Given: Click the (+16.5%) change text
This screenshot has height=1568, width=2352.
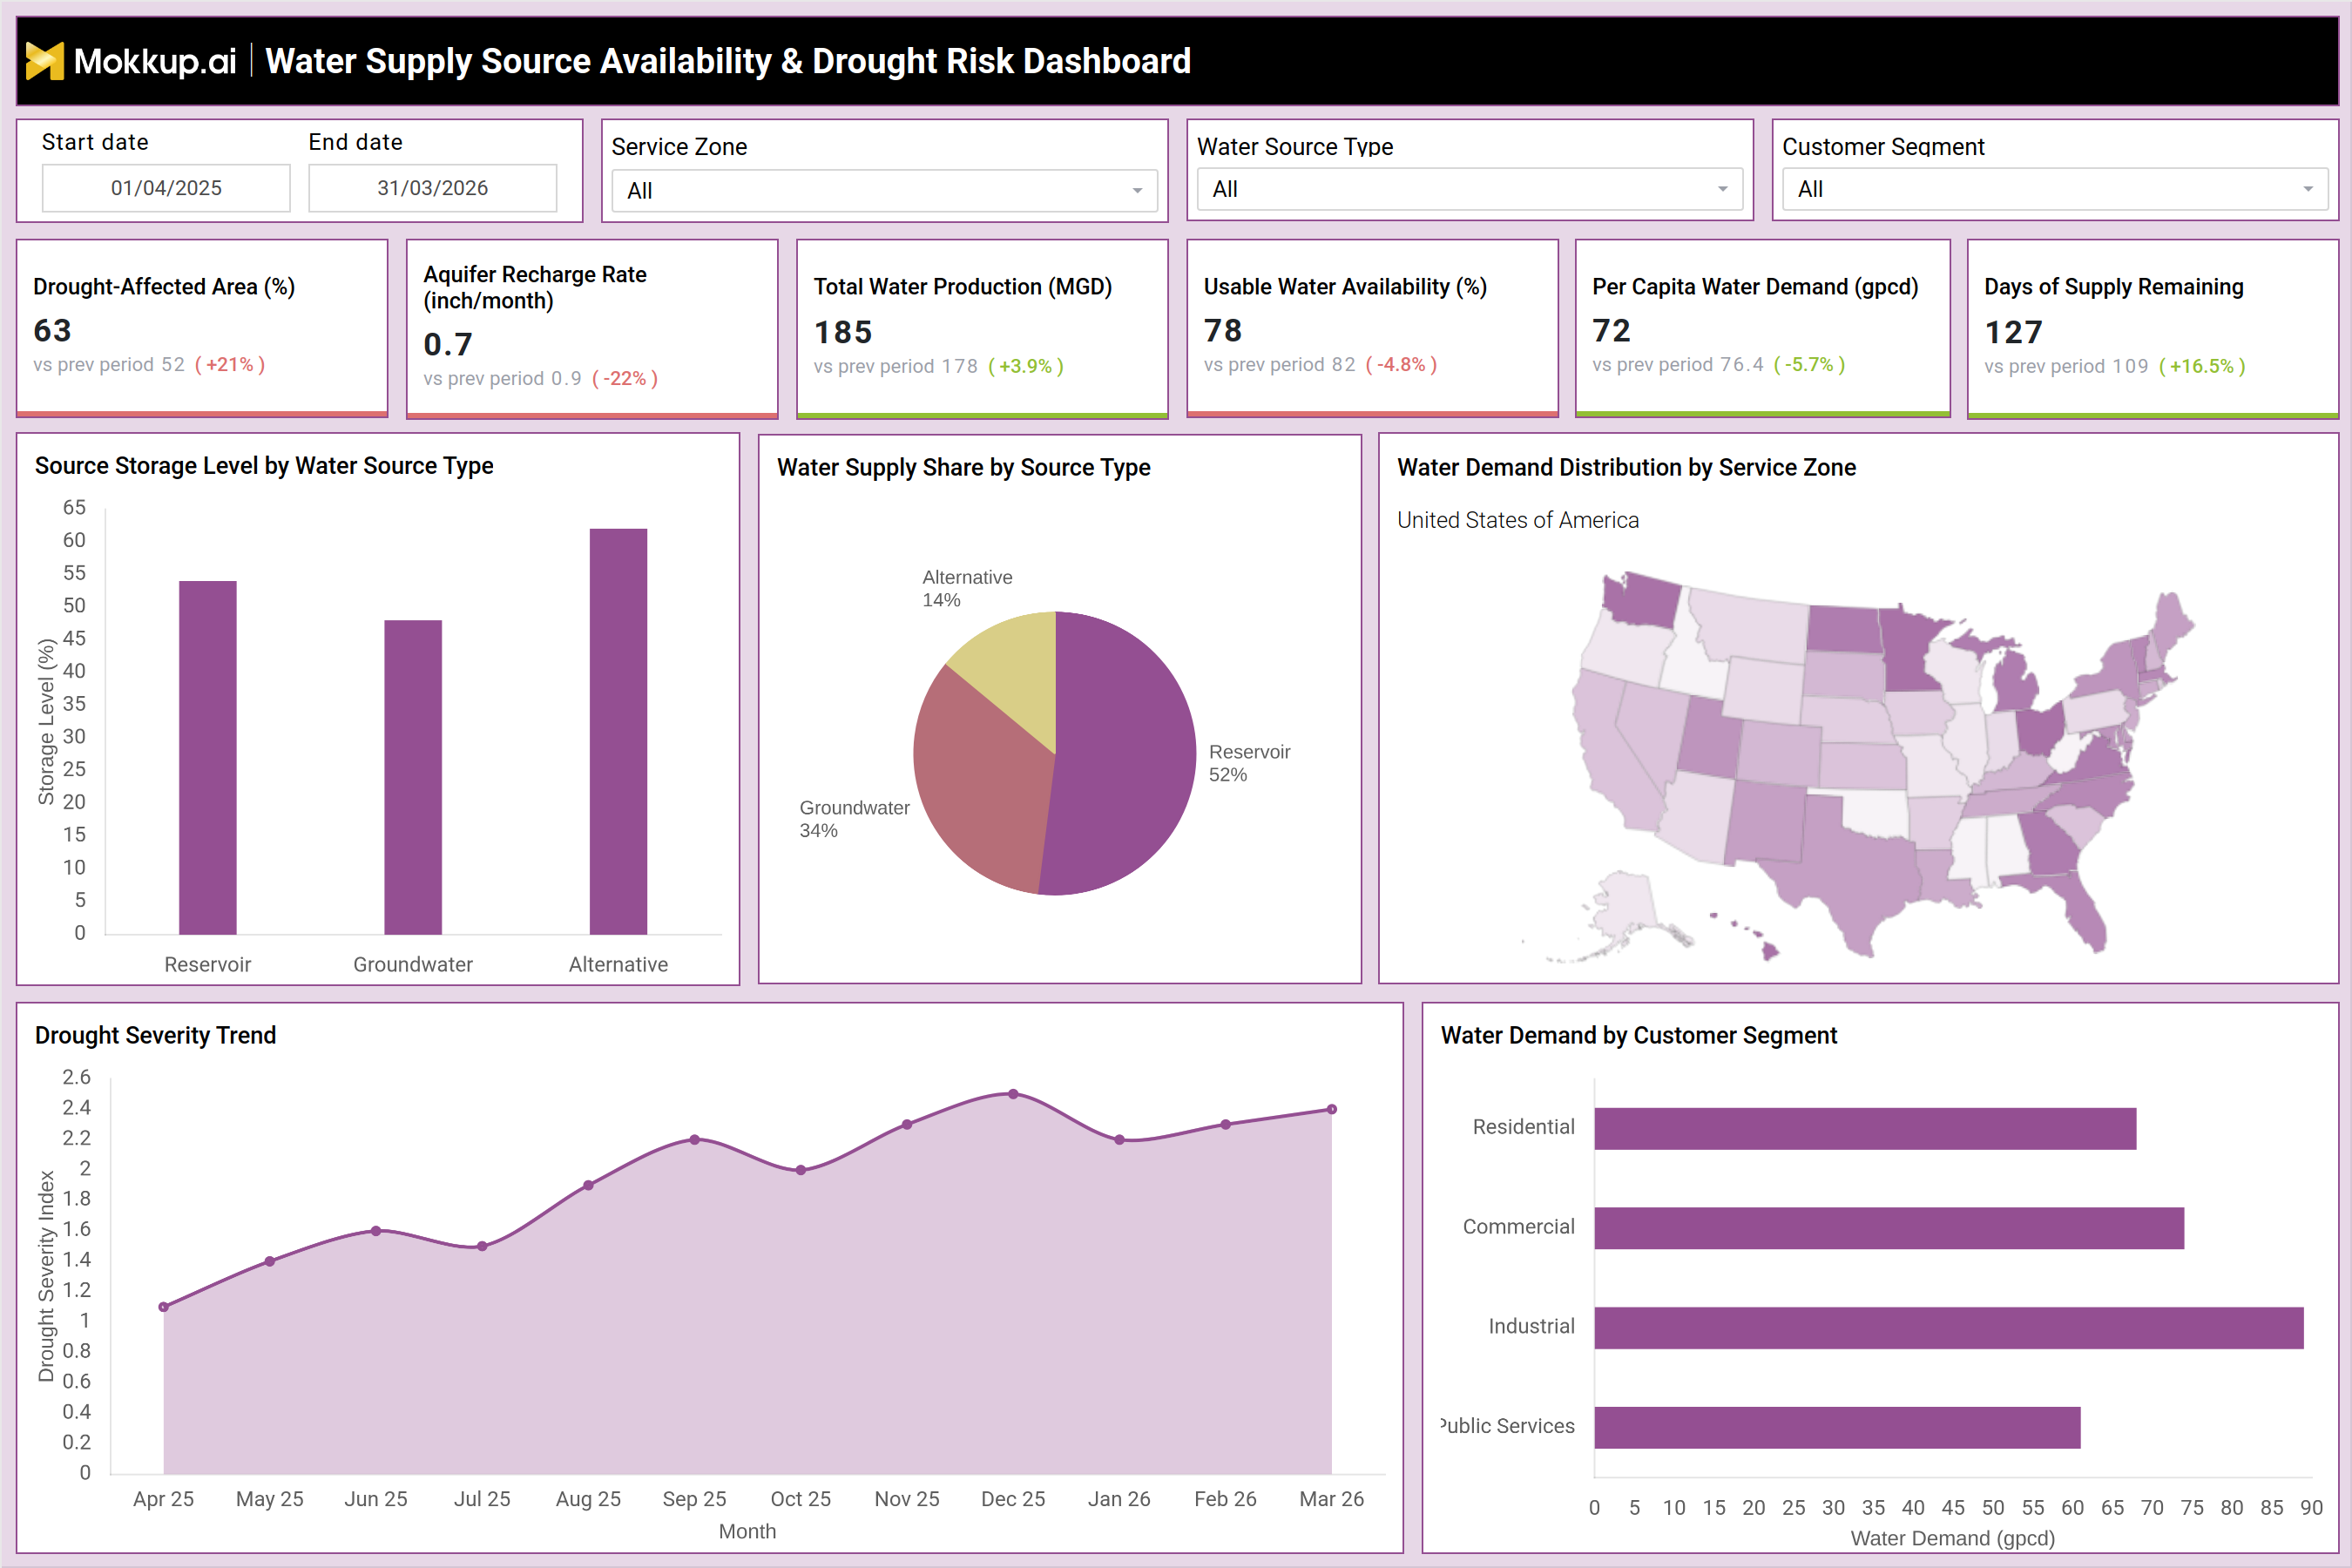Looking at the screenshot, I should pyautogui.click(x=2202, y=366).
